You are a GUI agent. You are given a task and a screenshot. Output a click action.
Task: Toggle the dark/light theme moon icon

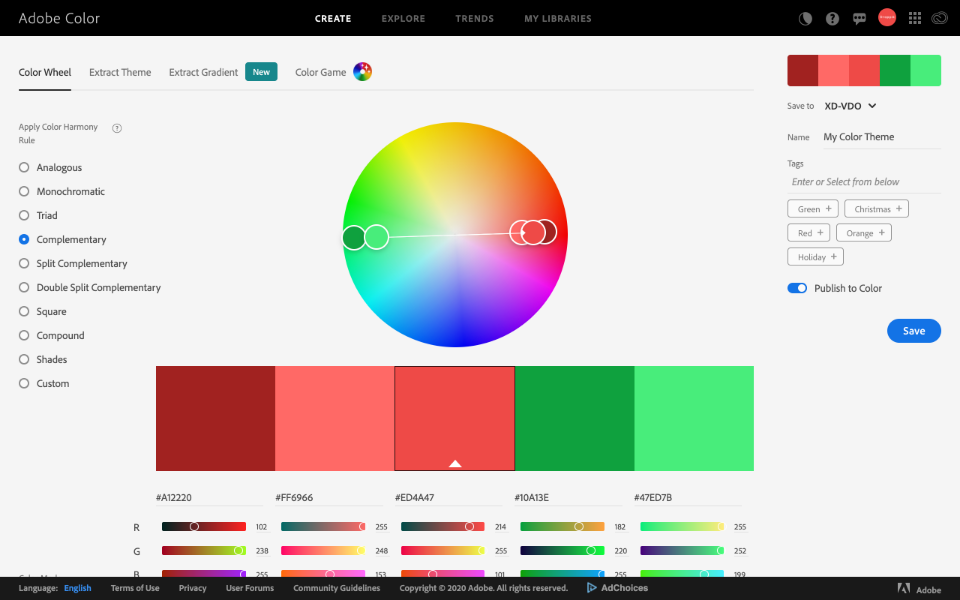point(806,18)
